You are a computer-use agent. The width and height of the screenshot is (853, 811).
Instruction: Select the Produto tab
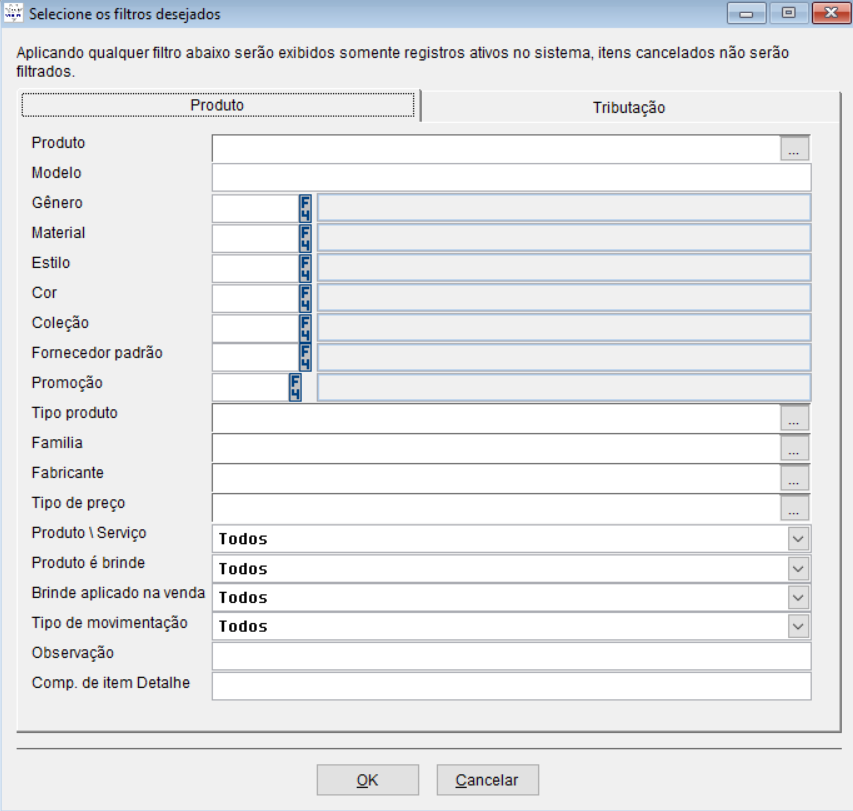pyautogui.click(x=218, y=105)
